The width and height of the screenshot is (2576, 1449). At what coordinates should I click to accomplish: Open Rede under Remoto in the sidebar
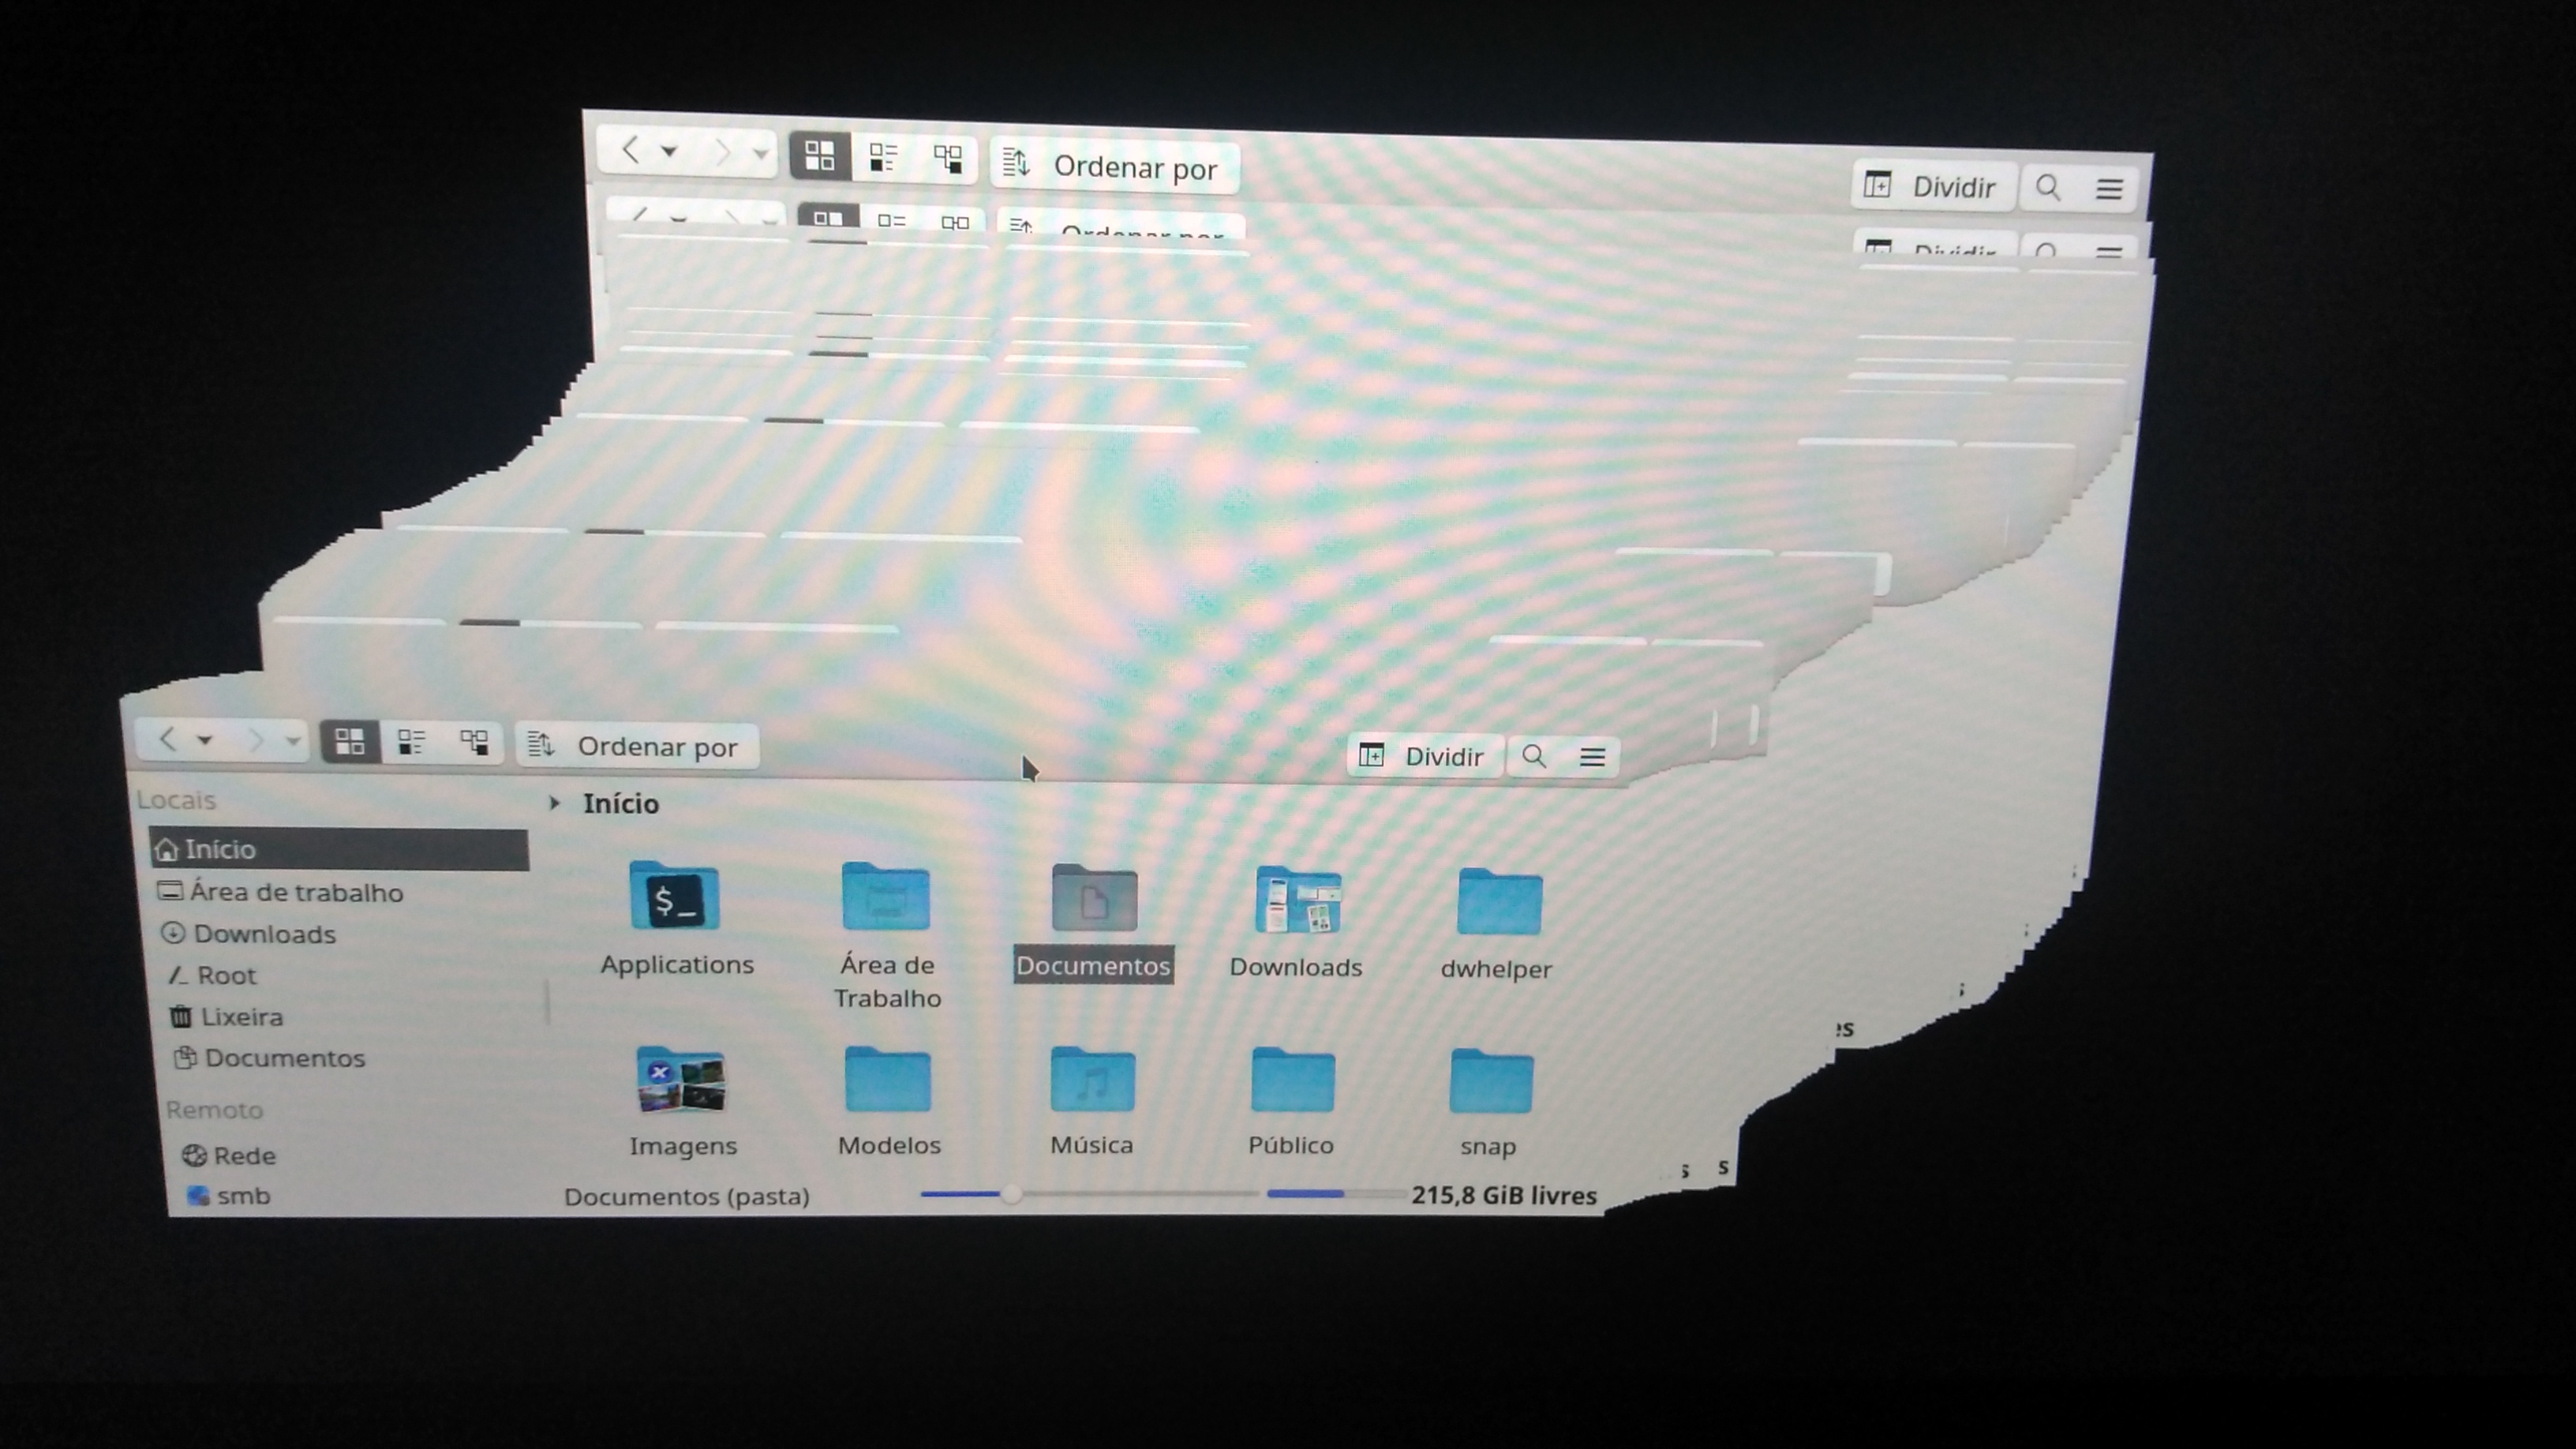pyautogui.click(x=229, y=1156)
